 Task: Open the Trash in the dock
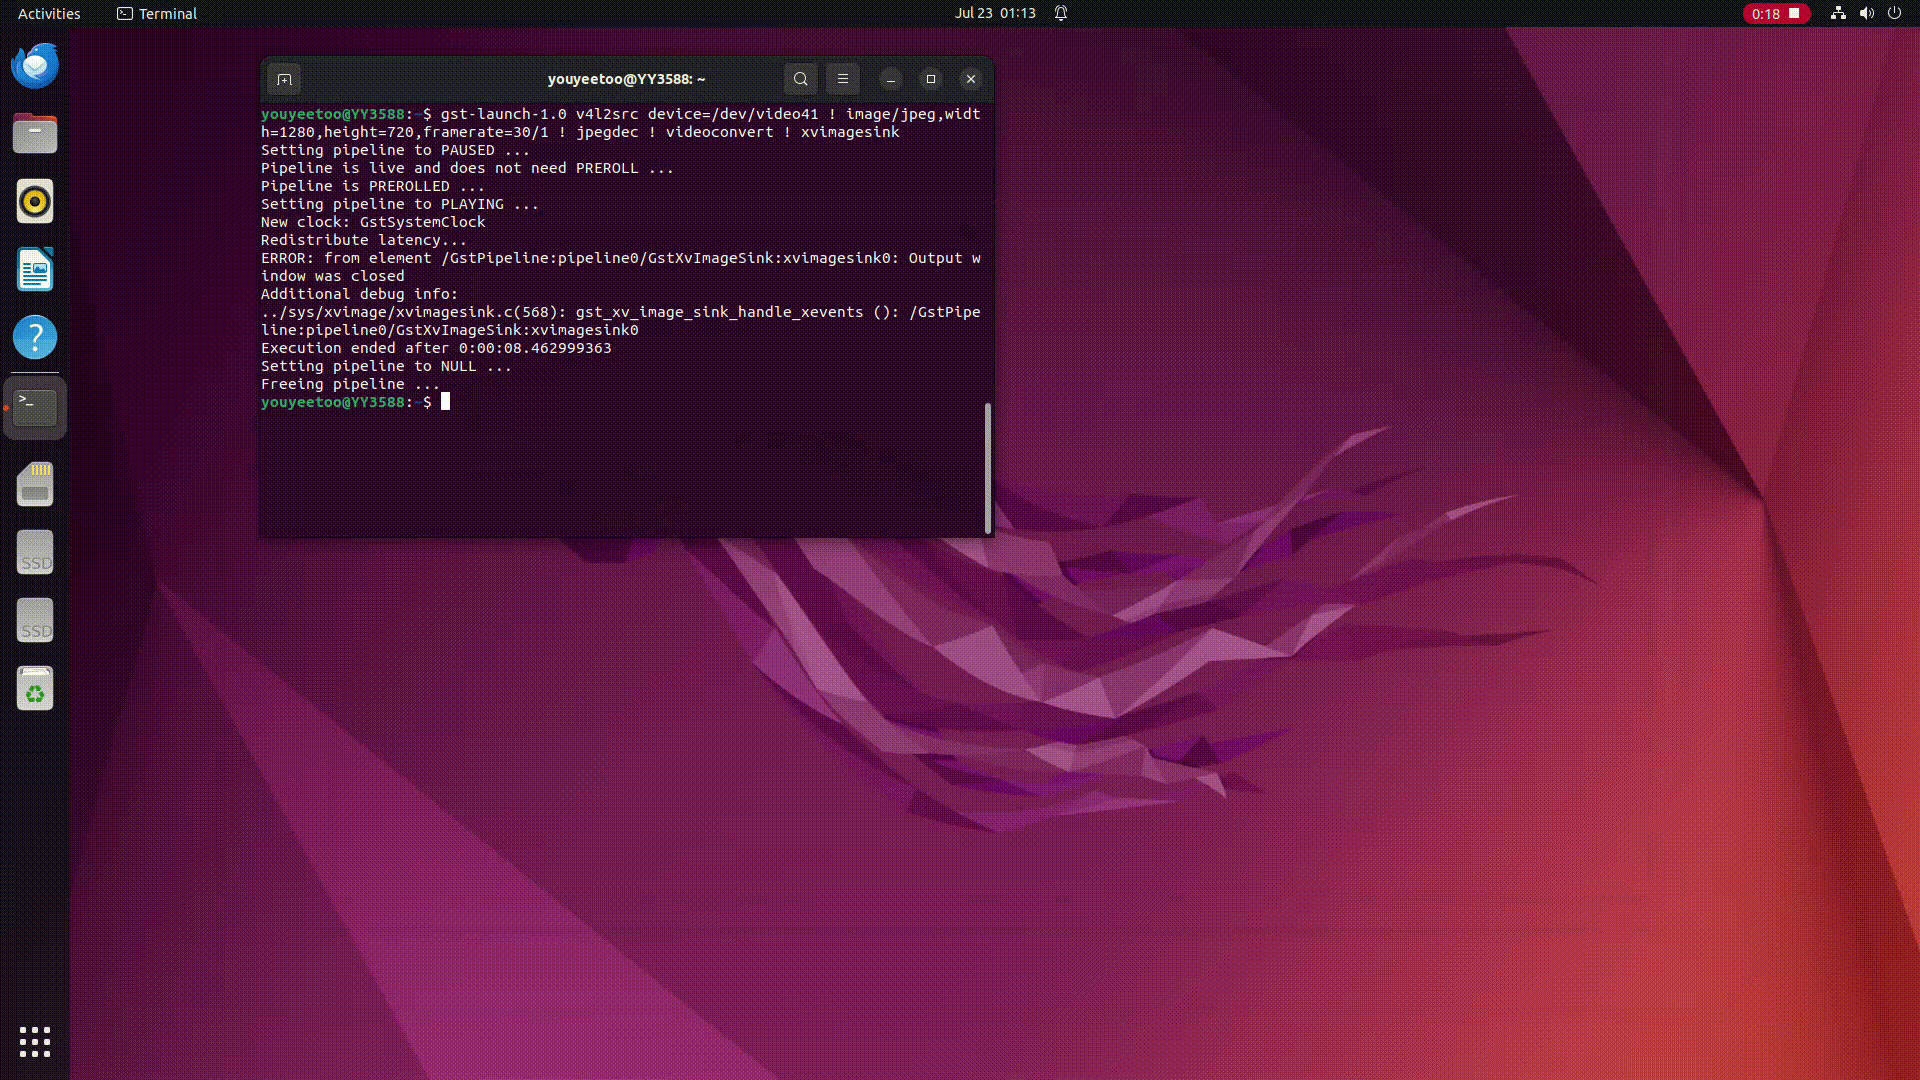pyautogui.click(x=35, y=689)
